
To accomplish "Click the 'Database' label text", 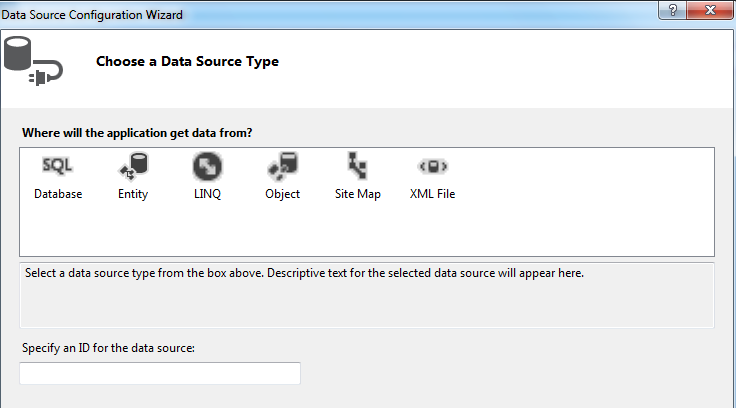I will [x=58, y=194].
